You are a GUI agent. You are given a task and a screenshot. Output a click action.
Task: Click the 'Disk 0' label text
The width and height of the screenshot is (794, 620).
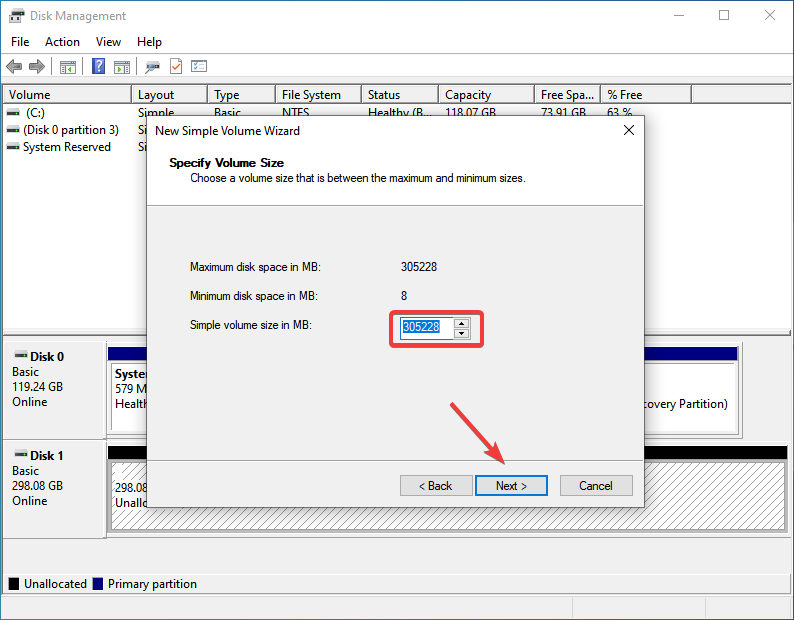coord(47,357)
